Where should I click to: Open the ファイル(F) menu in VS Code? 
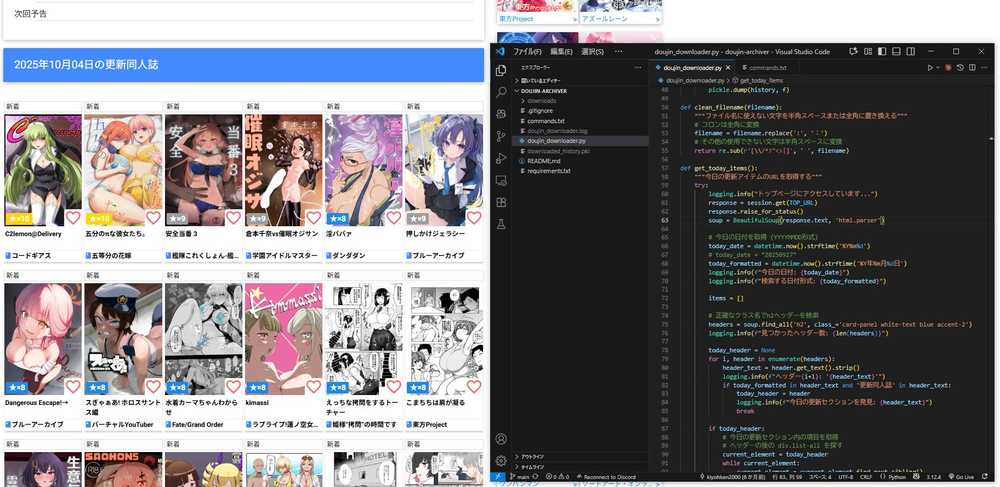coord(527,52)
